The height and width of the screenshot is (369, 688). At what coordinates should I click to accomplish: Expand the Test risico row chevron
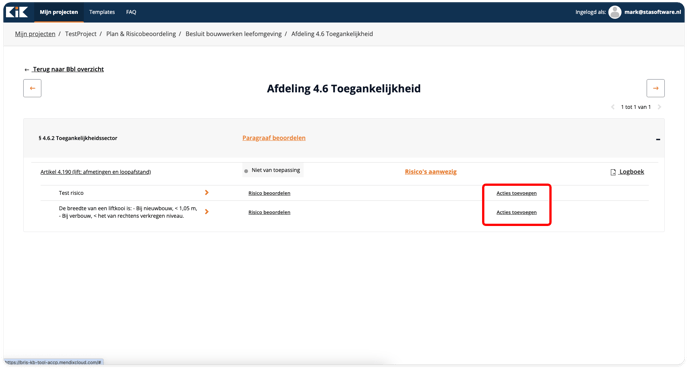pyautogui.click(x=207, y=193)
